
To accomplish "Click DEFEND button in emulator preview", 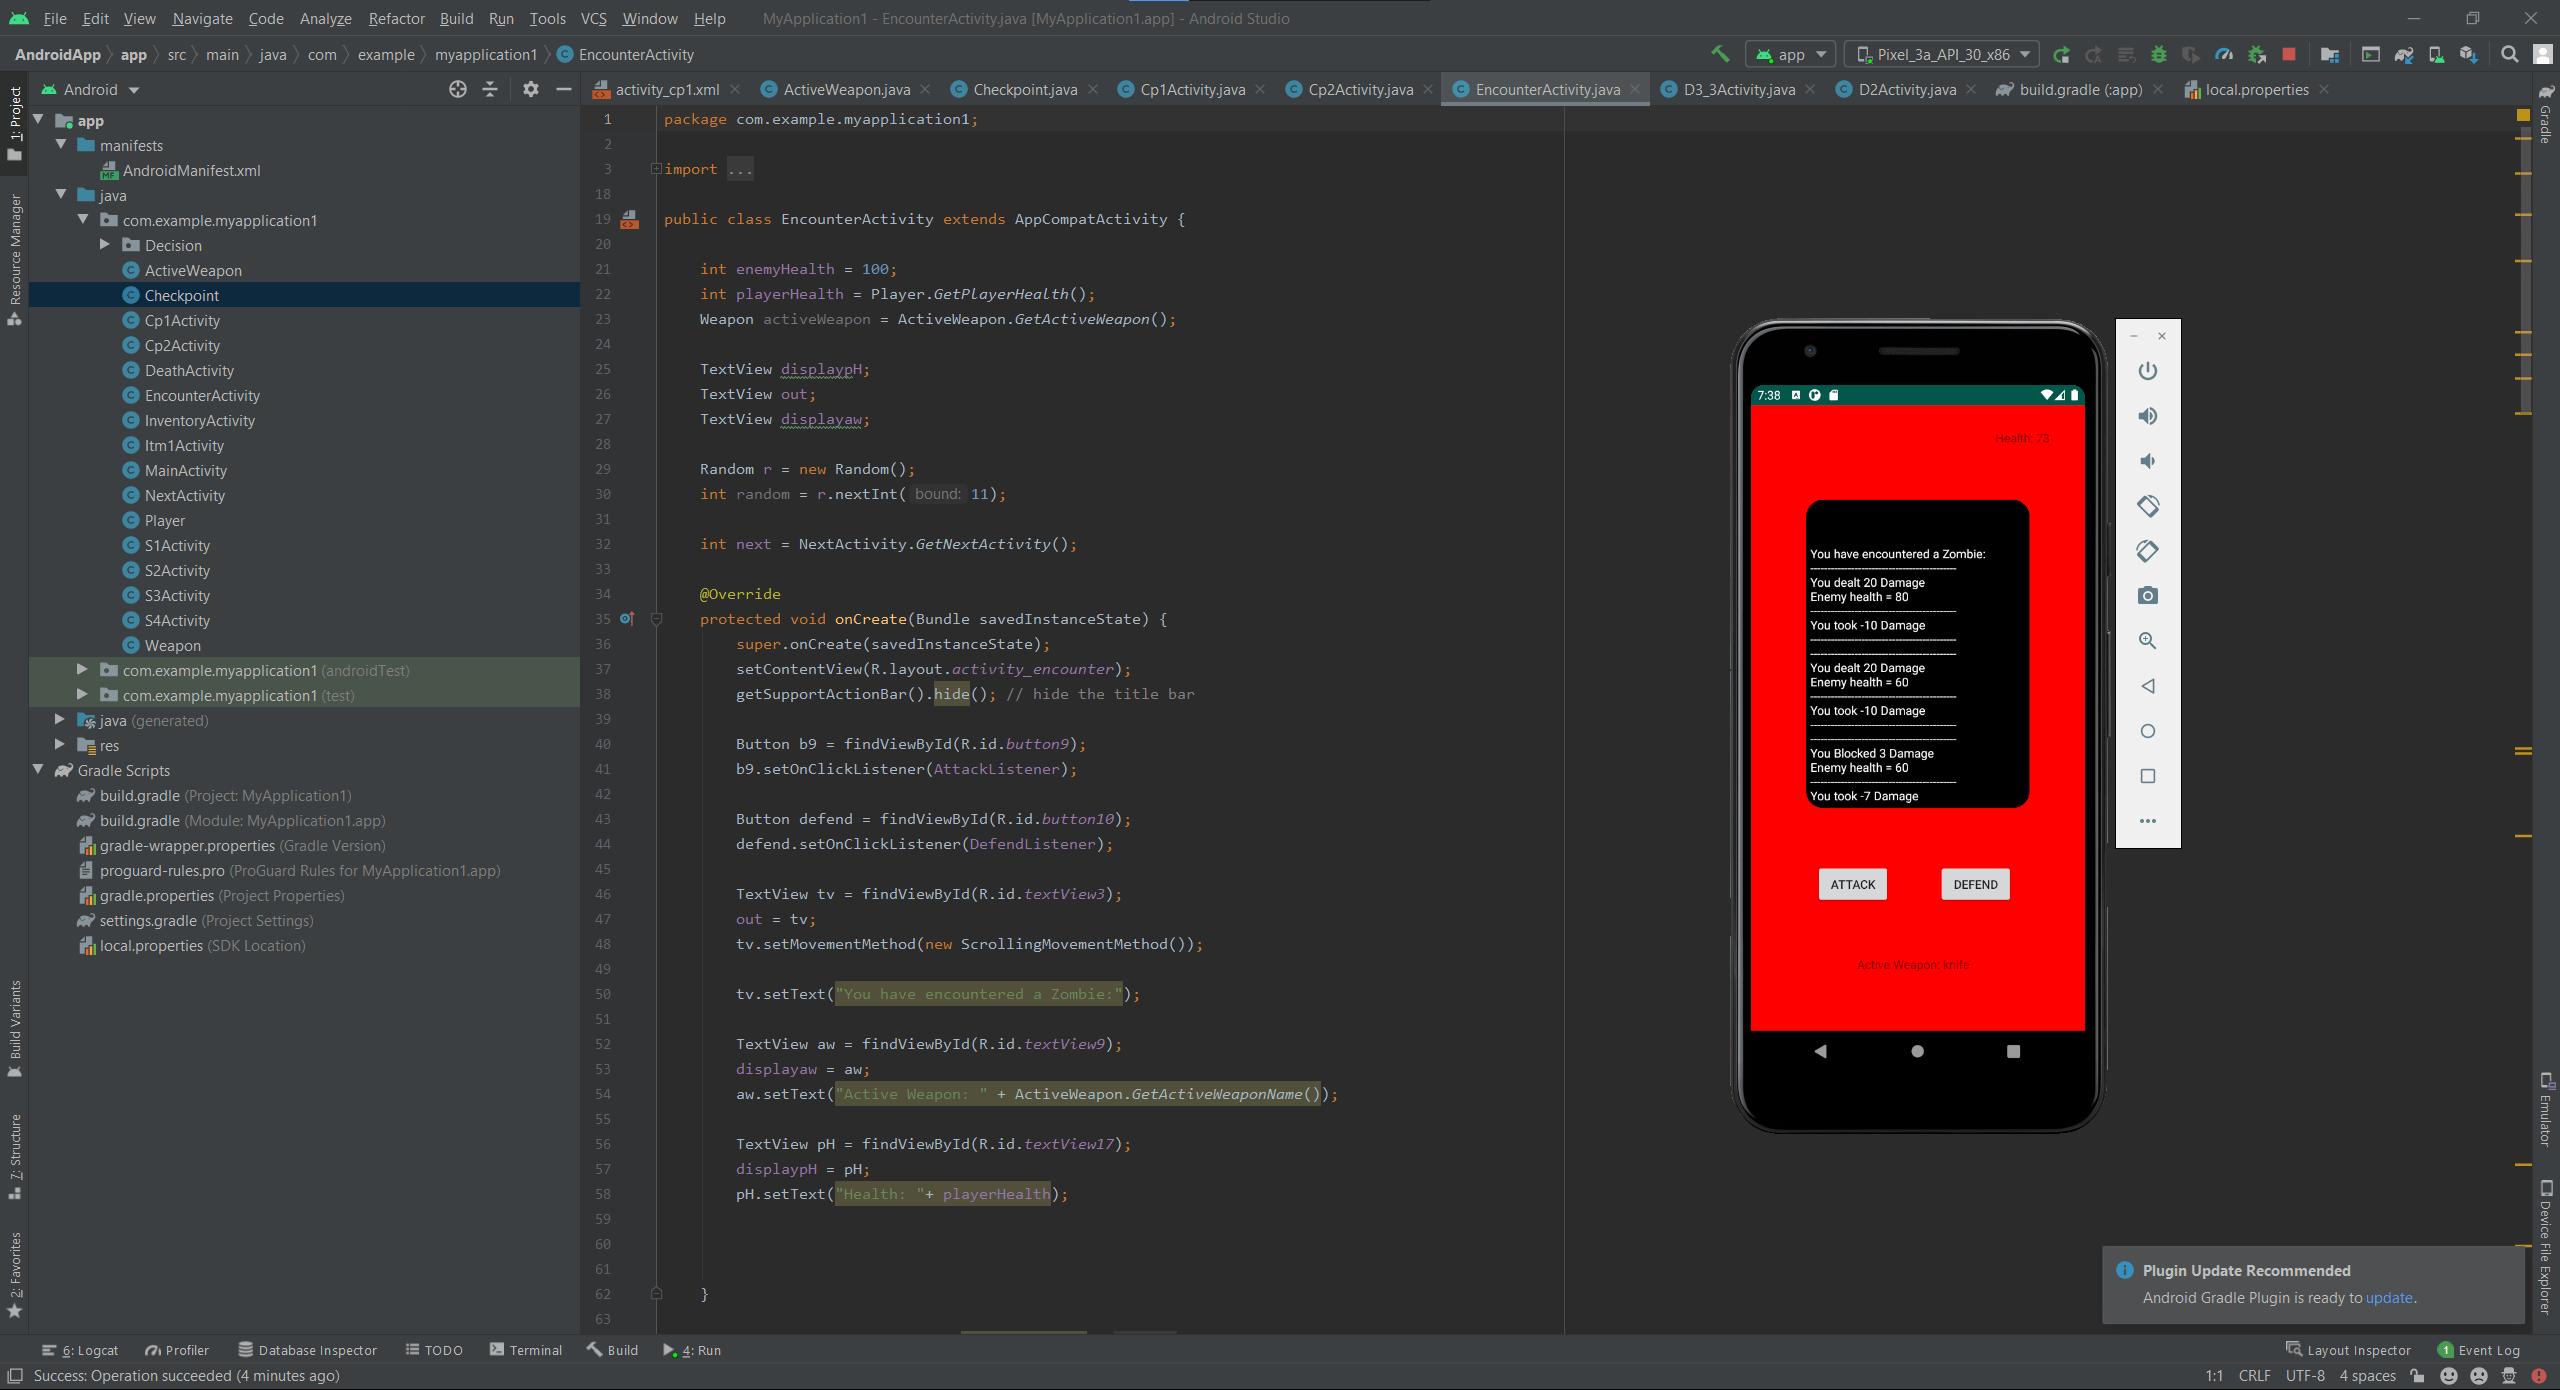I will click(1973, 883).
